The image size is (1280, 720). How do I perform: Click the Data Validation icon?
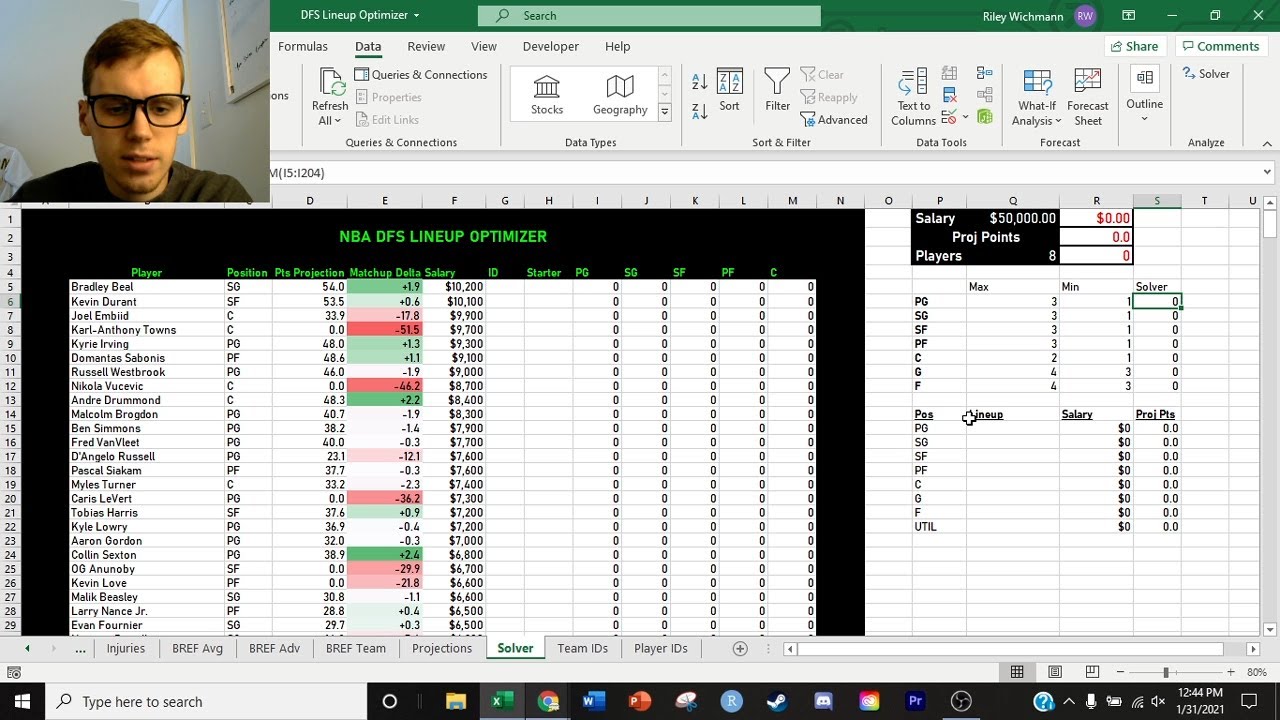[x=949, y=118]
